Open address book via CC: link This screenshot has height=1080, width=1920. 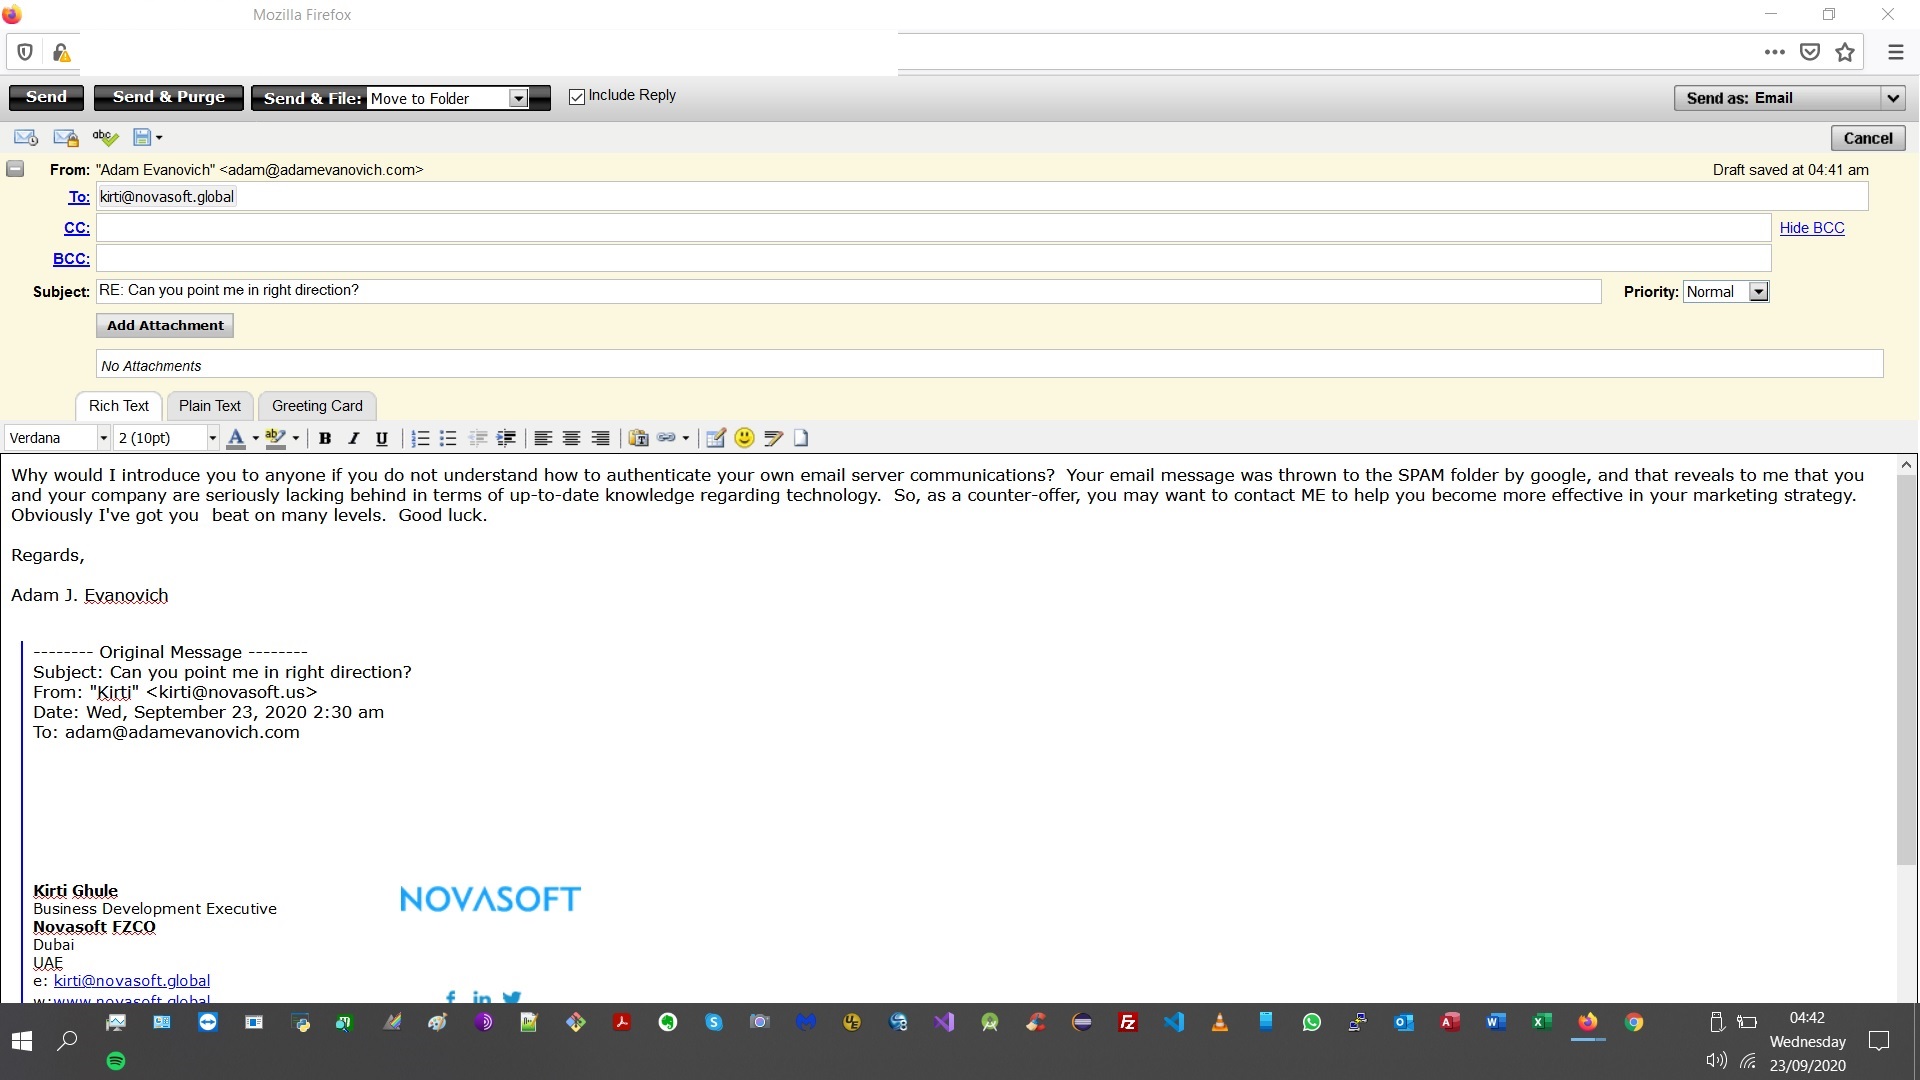[x=77, y=228]
